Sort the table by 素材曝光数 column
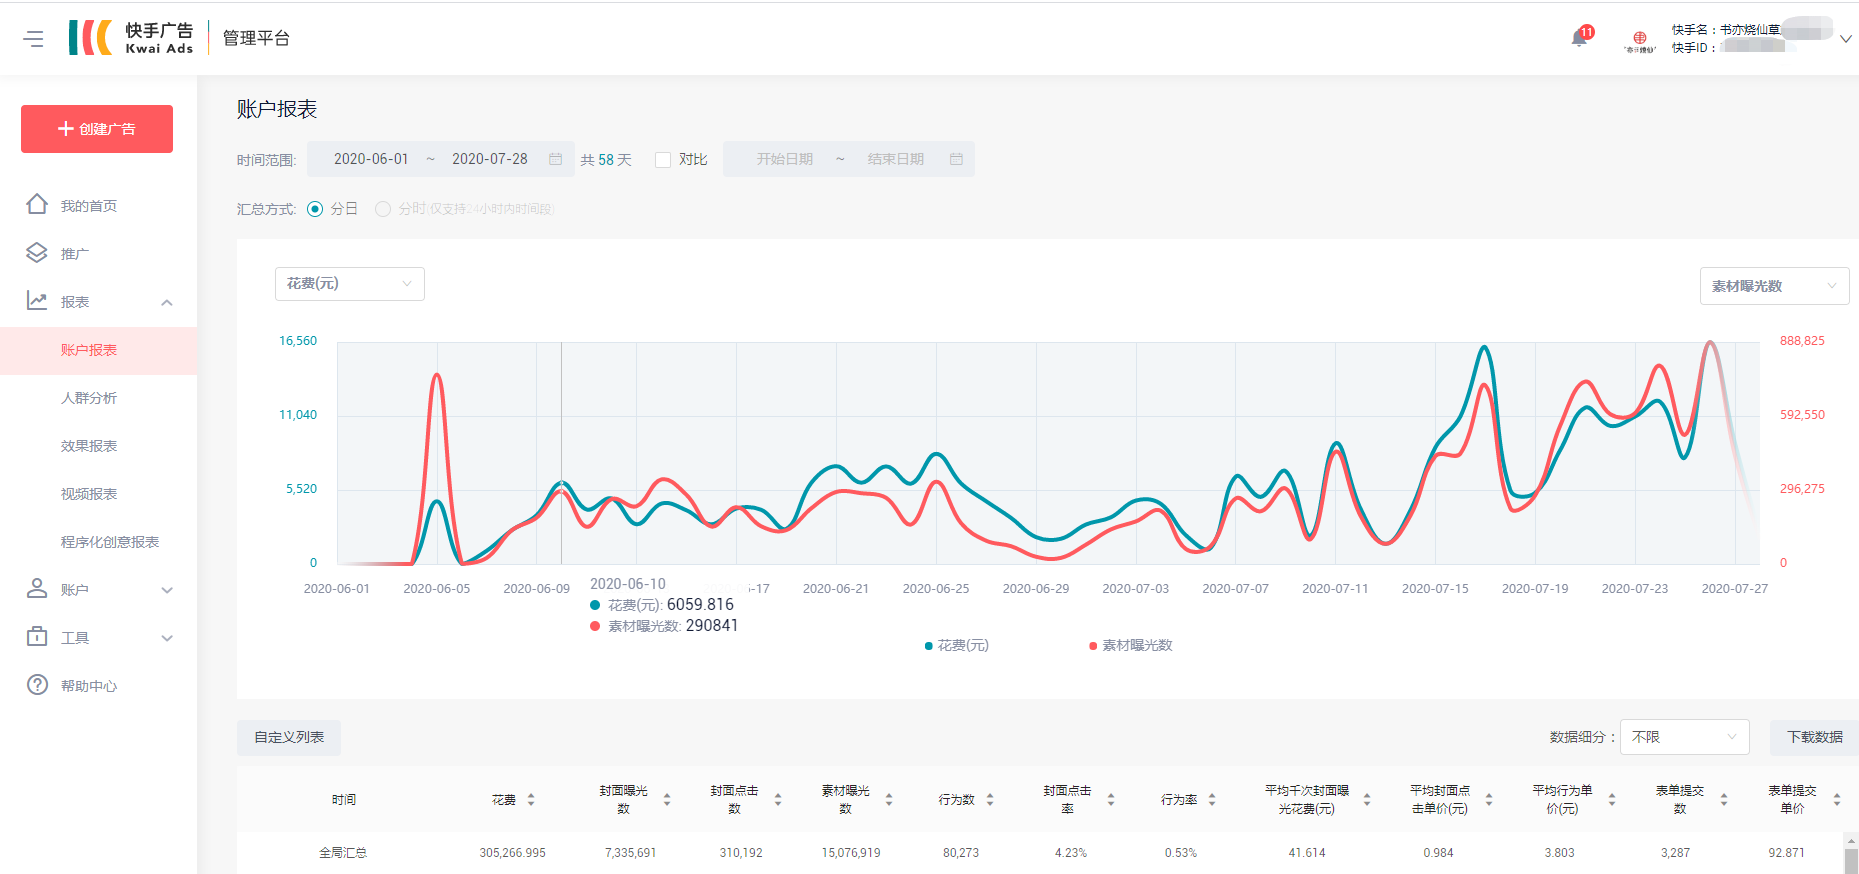Viewport: 1859px width, 874px height. pyautogui.click(x=889, y=800)
